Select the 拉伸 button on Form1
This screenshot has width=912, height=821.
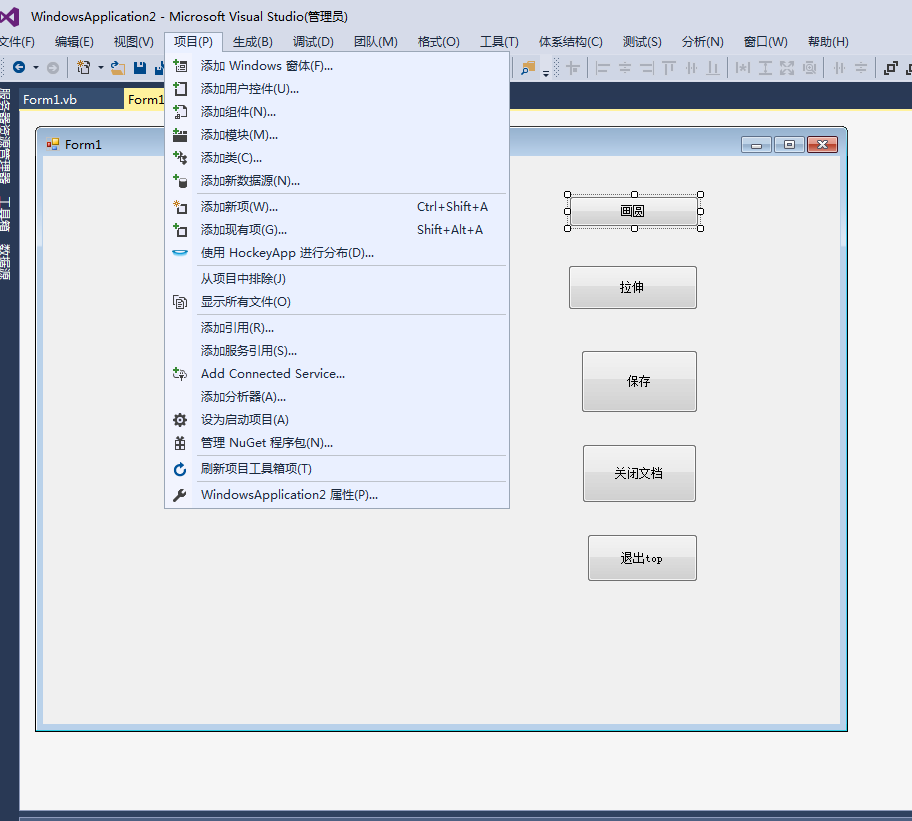[633, 287]
